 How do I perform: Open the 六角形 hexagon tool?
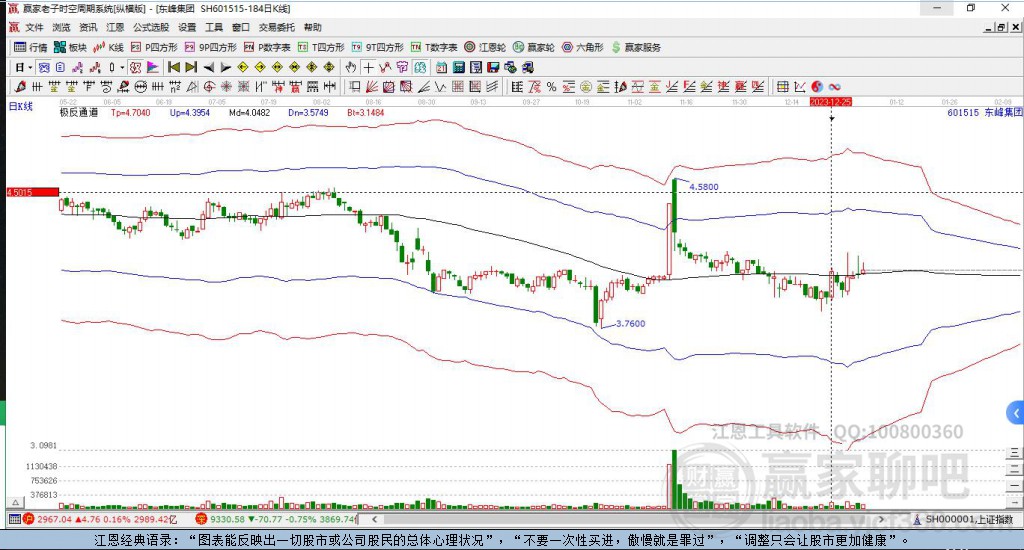click(x=583, y=47)
